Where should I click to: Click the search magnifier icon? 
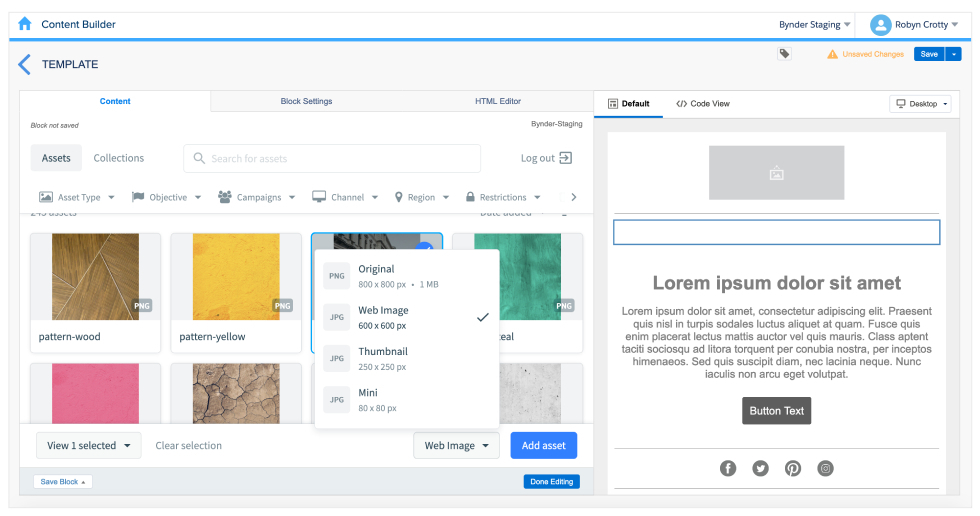tap(199, 158)
